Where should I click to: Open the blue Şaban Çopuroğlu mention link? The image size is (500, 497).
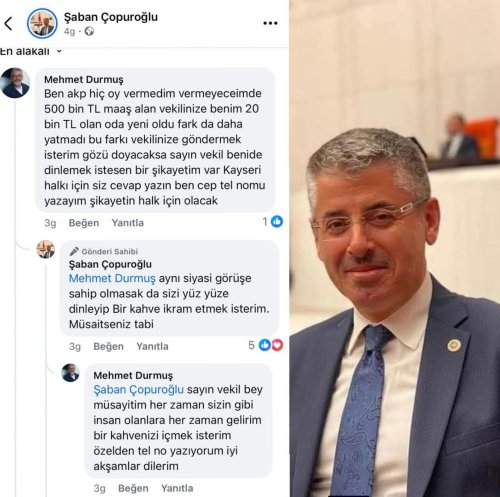click(138, 390)
